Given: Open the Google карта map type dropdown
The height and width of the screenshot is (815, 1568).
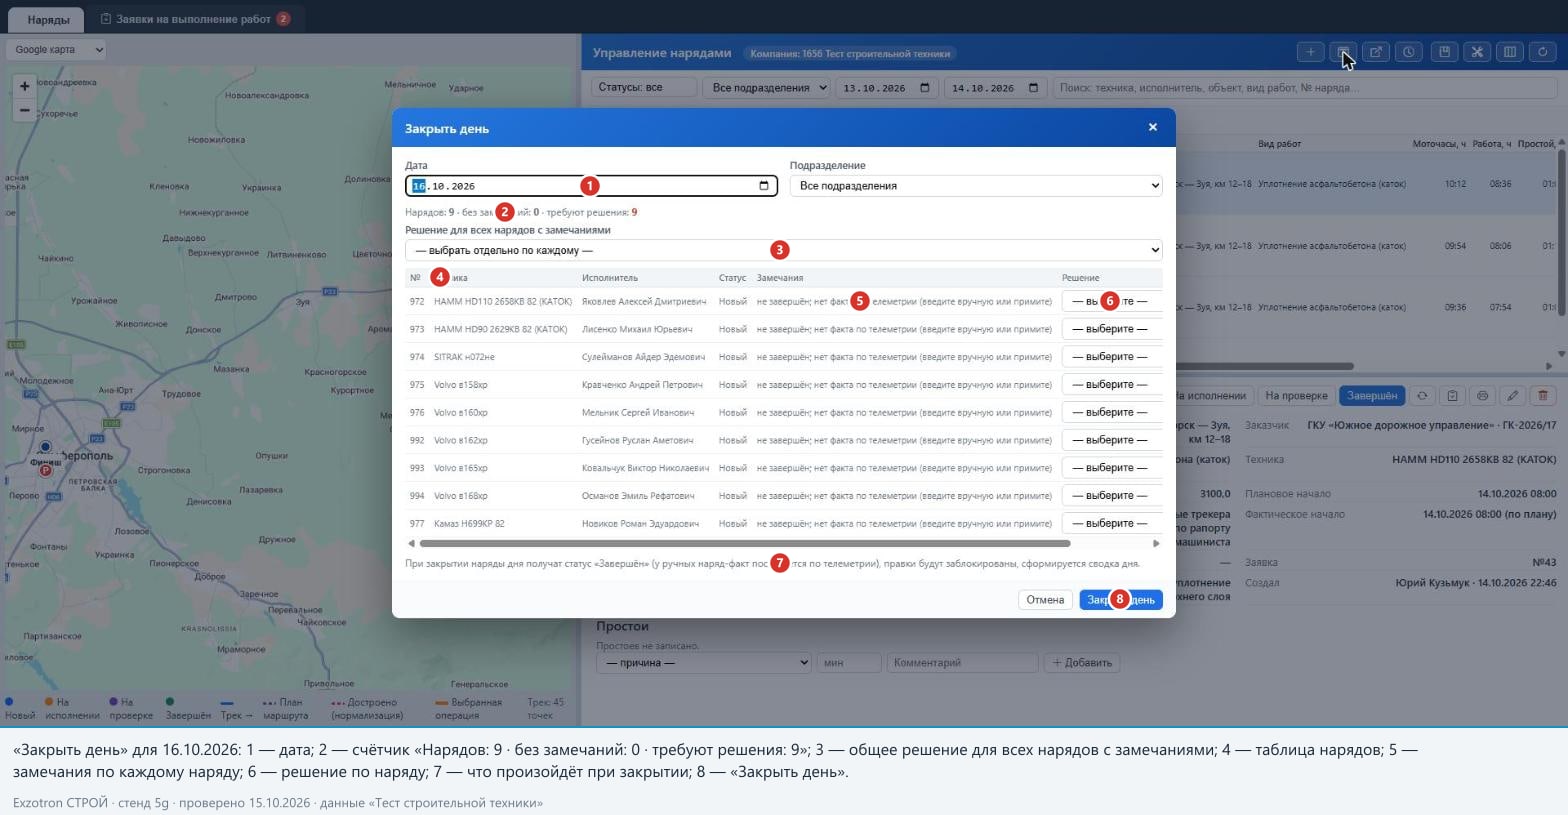Looking at the screenshot, I should (57, 49).
